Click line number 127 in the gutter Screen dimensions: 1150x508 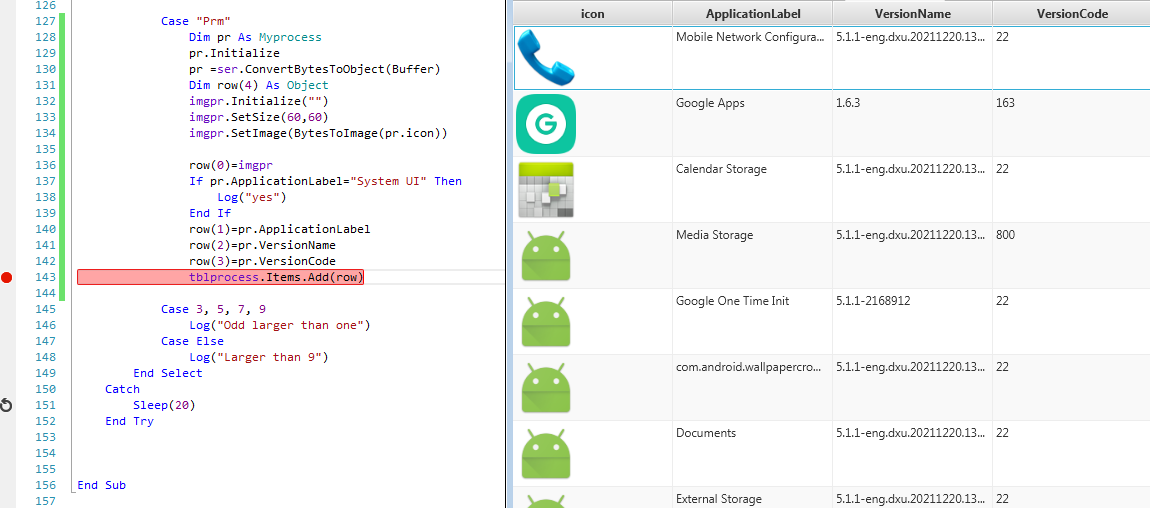click(45, 21)
